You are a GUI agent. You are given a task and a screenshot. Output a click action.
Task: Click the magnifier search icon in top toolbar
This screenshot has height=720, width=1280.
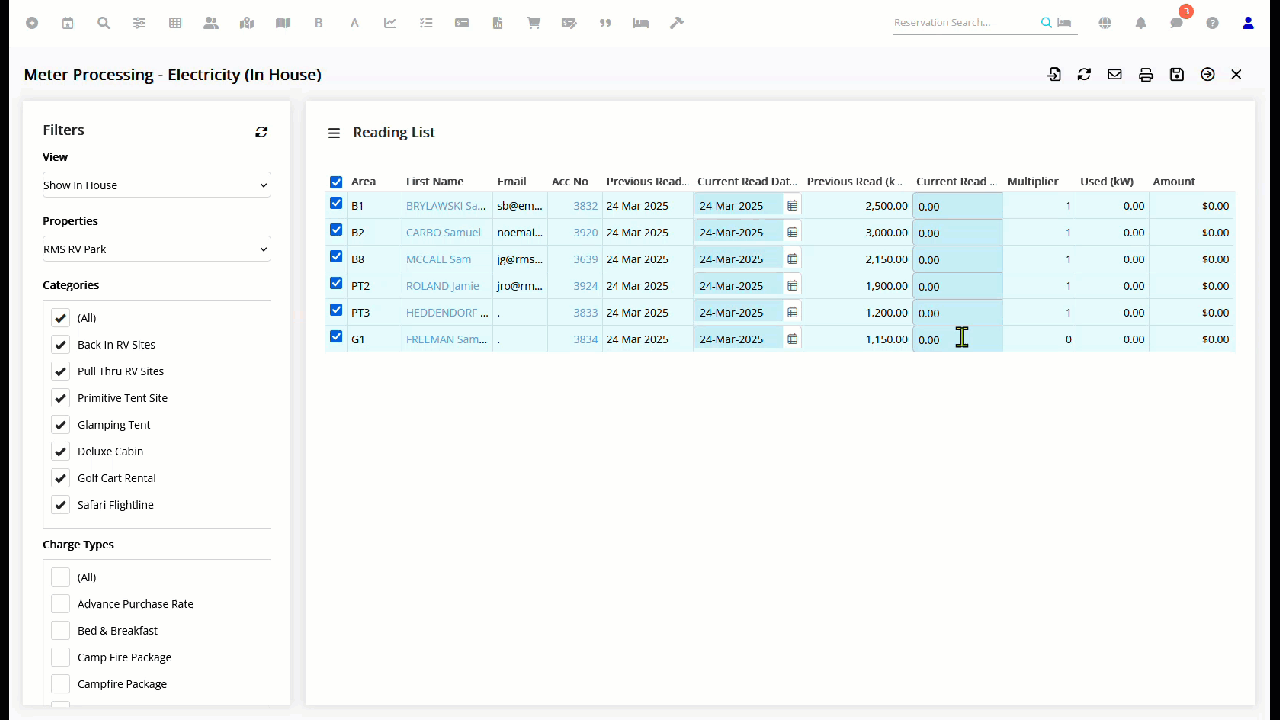click(103, 23)
